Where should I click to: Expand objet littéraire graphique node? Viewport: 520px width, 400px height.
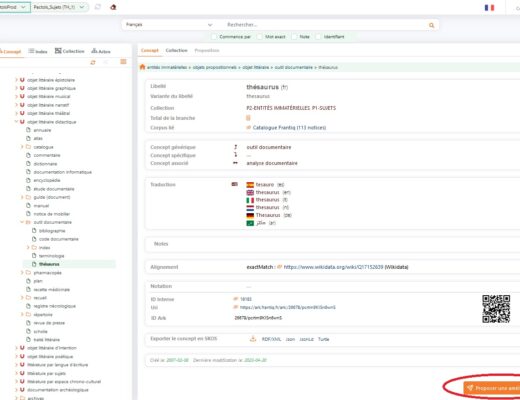coord(16,88)
